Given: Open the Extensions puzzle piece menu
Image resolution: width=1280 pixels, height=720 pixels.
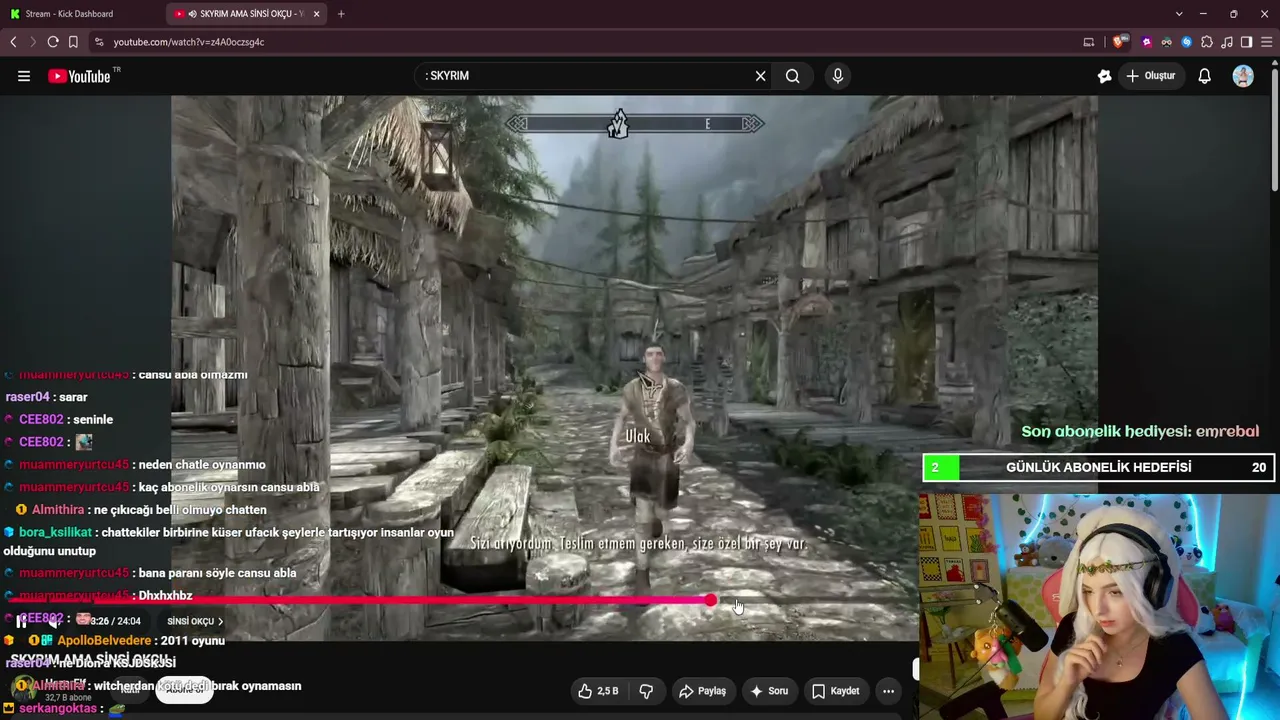Looking at the screenshot, I should tap(1207, 42).
